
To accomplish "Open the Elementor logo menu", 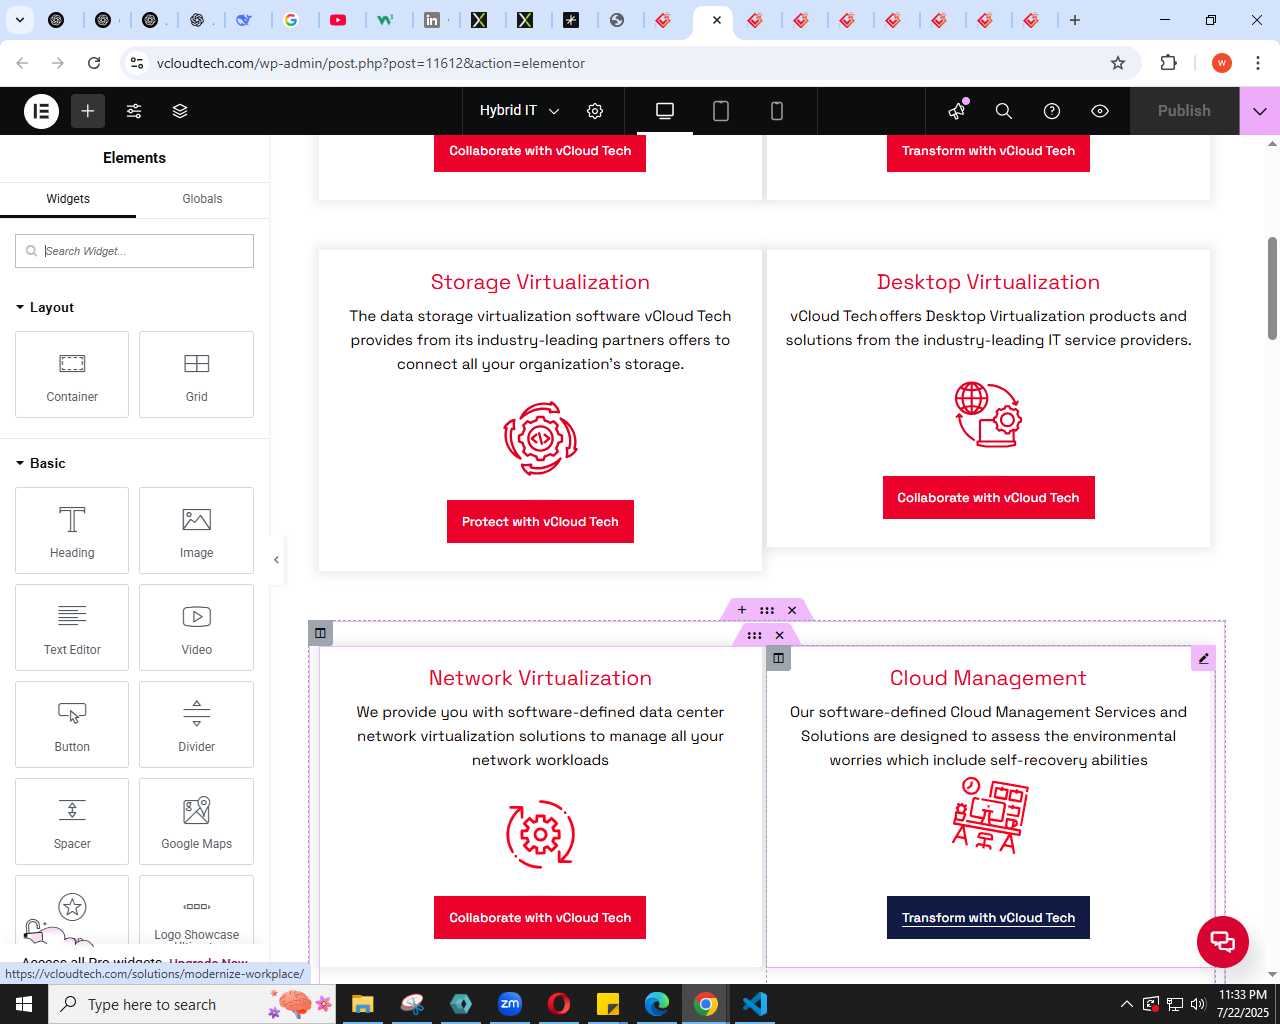I will pos(42,111).
